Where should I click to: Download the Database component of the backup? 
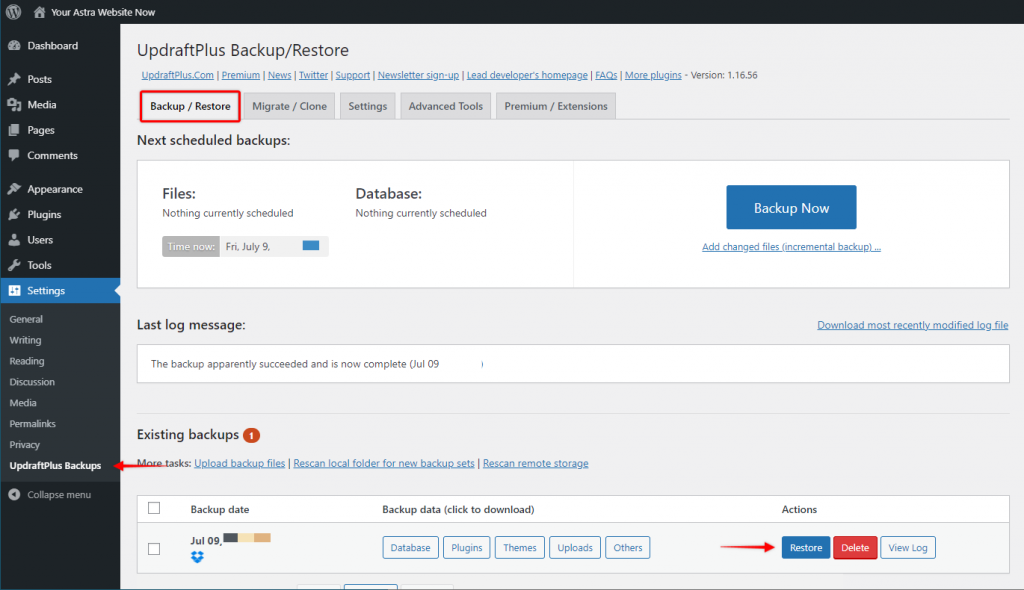410,547
